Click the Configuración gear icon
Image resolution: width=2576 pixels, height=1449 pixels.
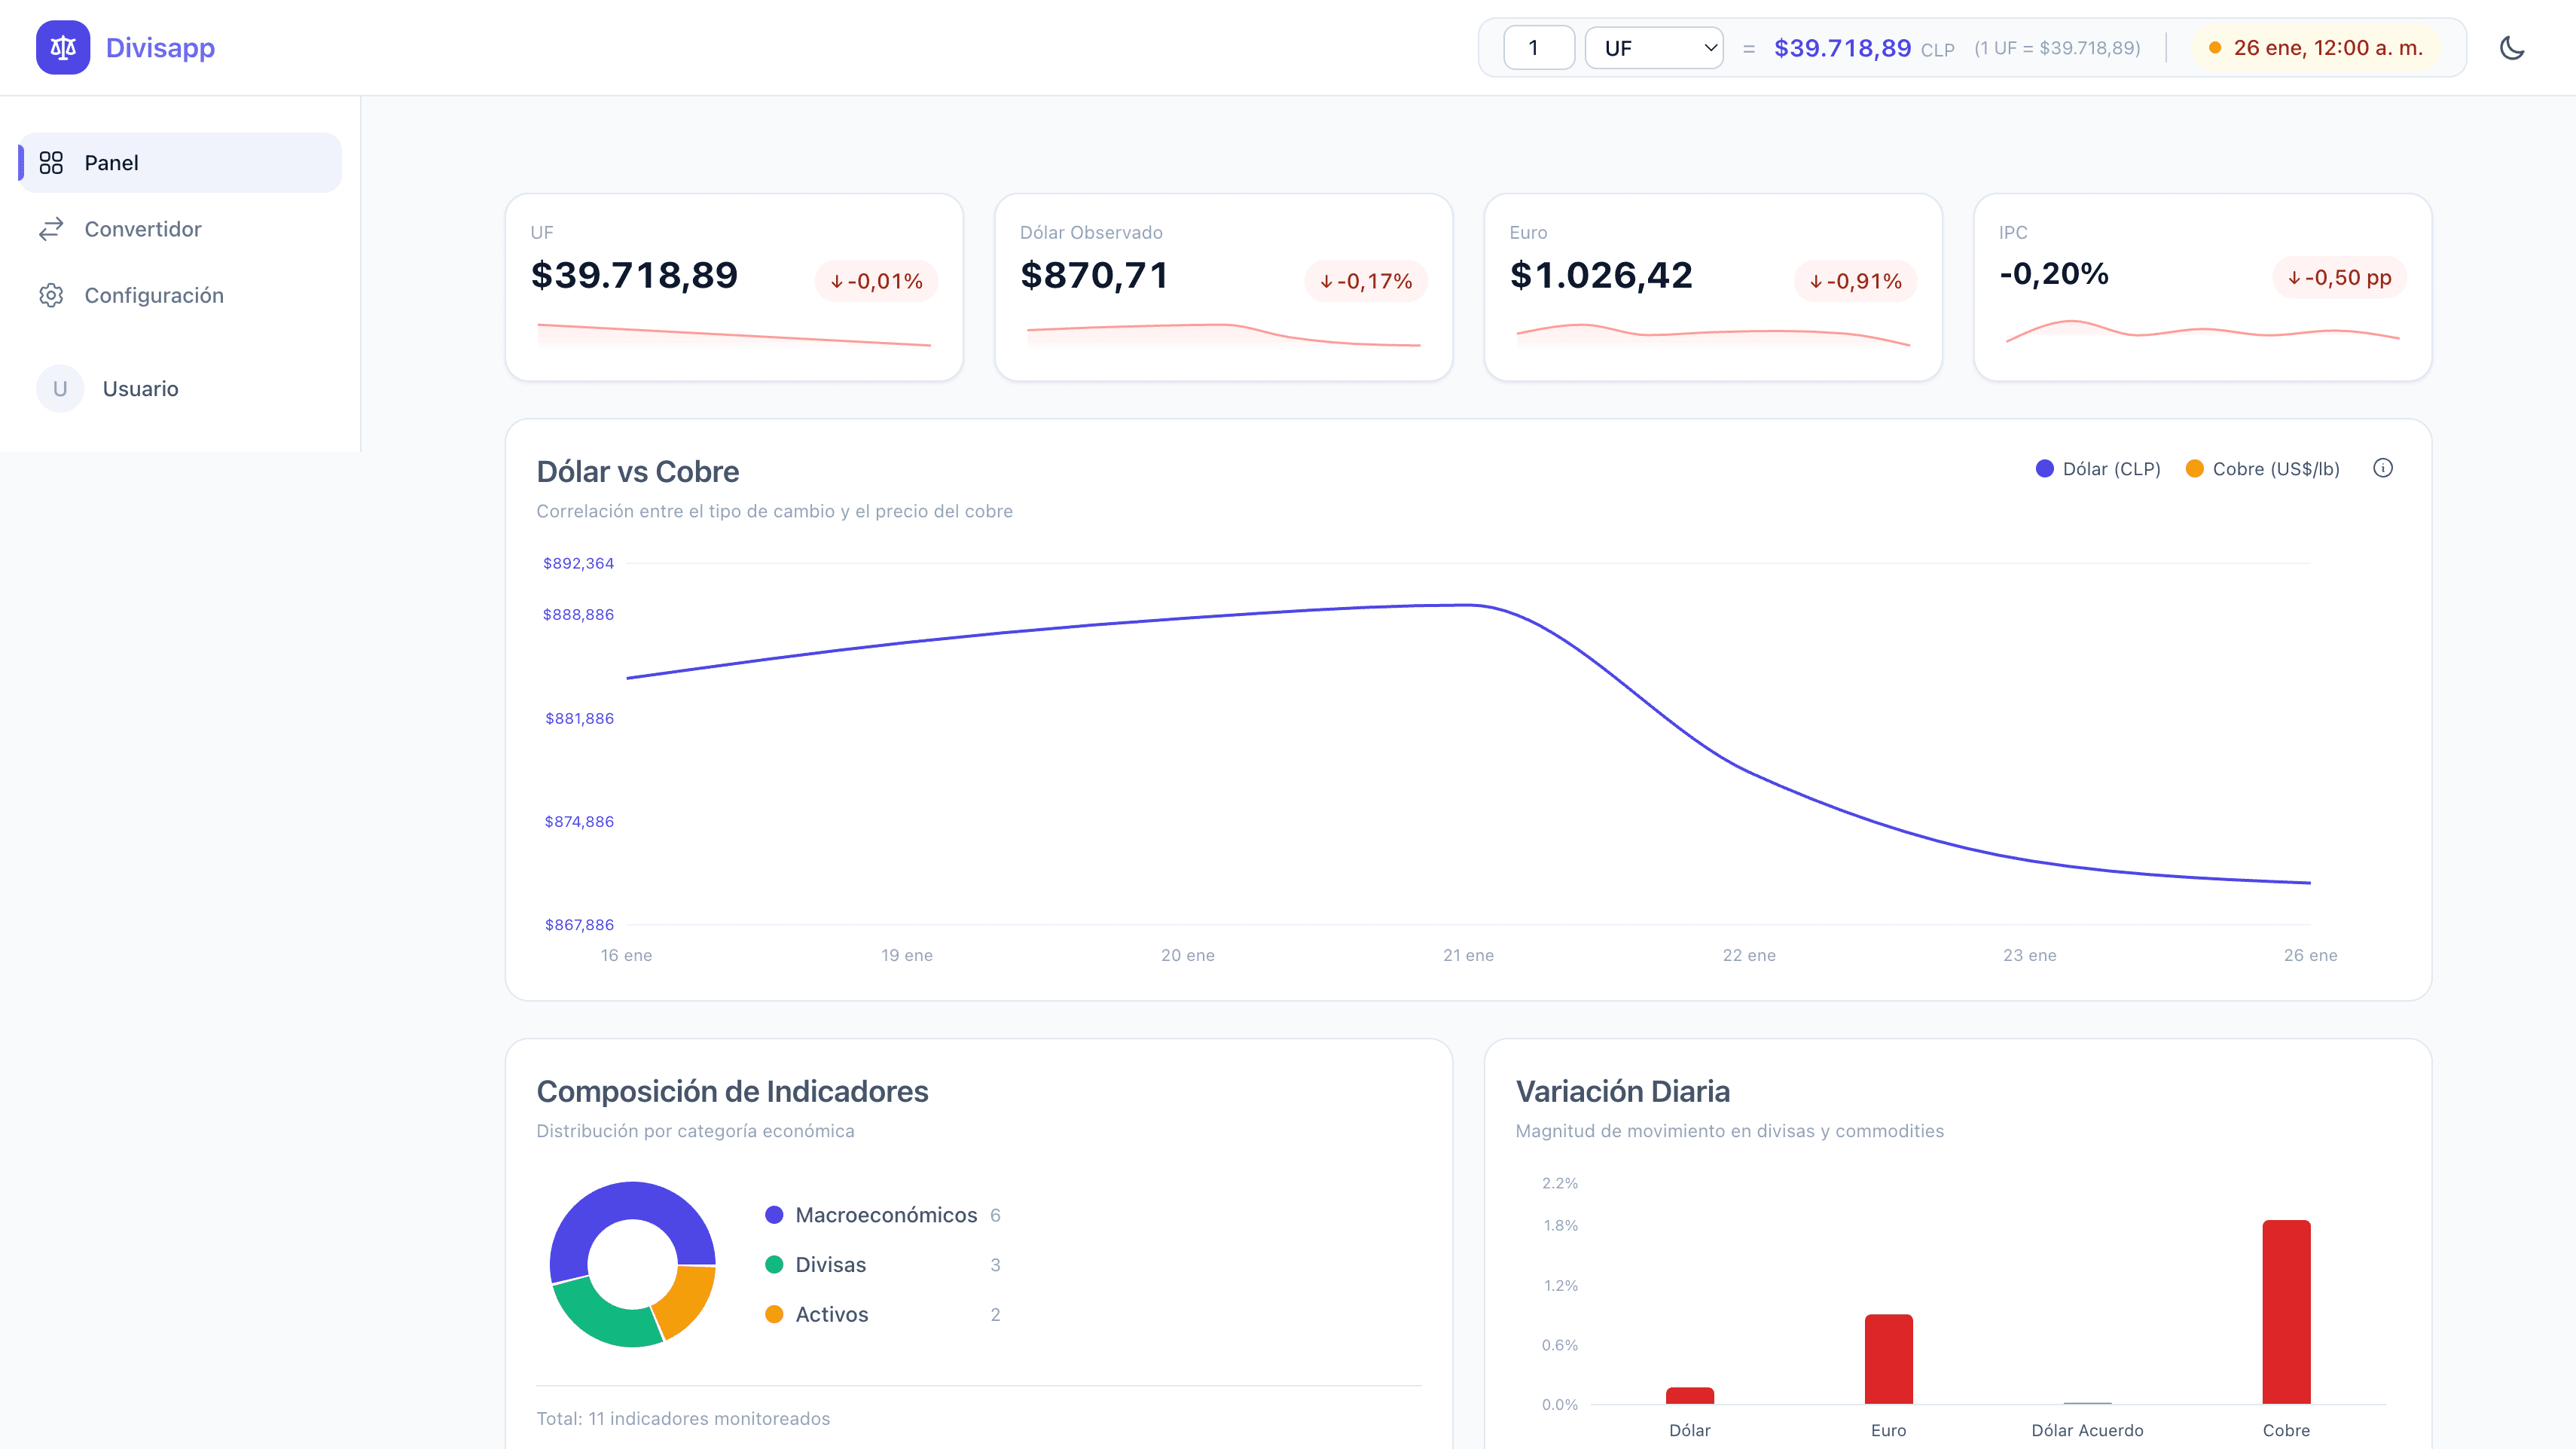click(52, 295)
